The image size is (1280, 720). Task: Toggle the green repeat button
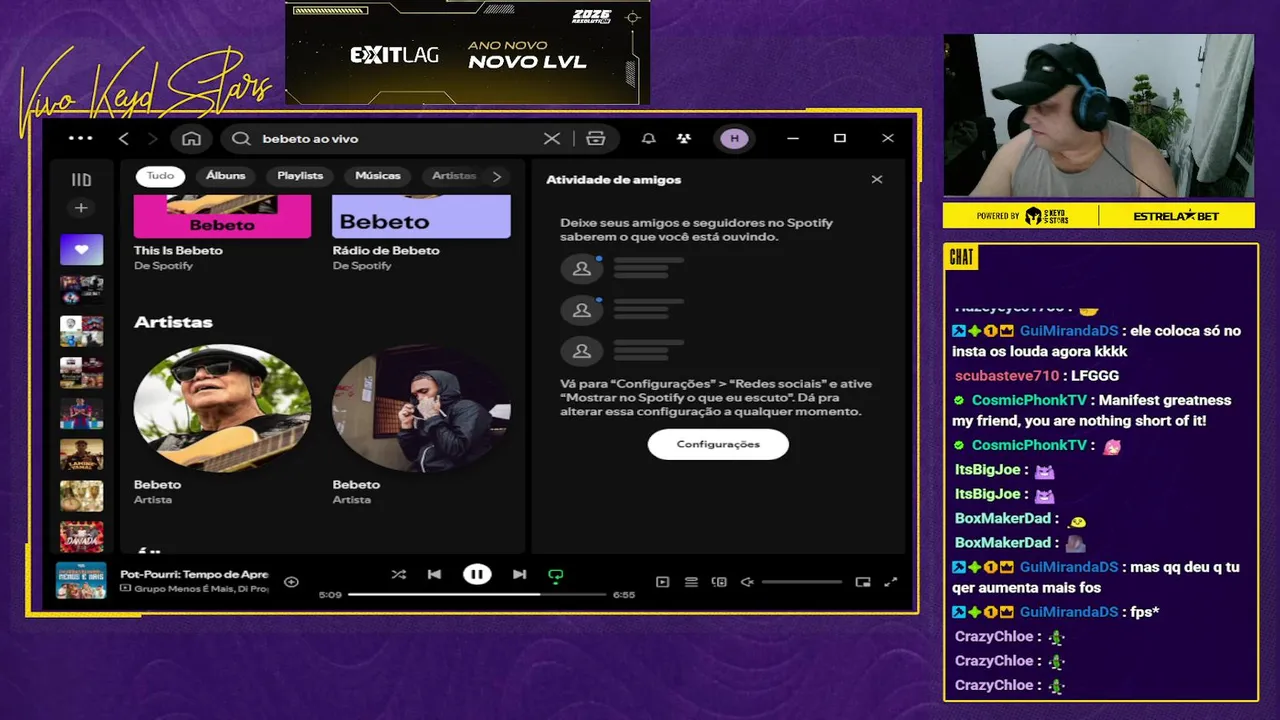coord(556,575)
